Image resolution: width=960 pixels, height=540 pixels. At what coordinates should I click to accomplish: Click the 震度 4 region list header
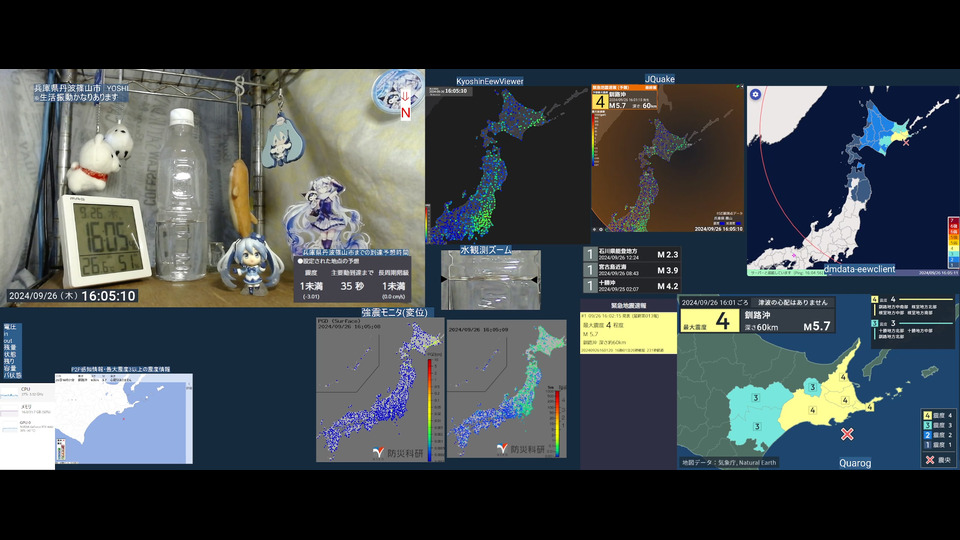point(912,299)
